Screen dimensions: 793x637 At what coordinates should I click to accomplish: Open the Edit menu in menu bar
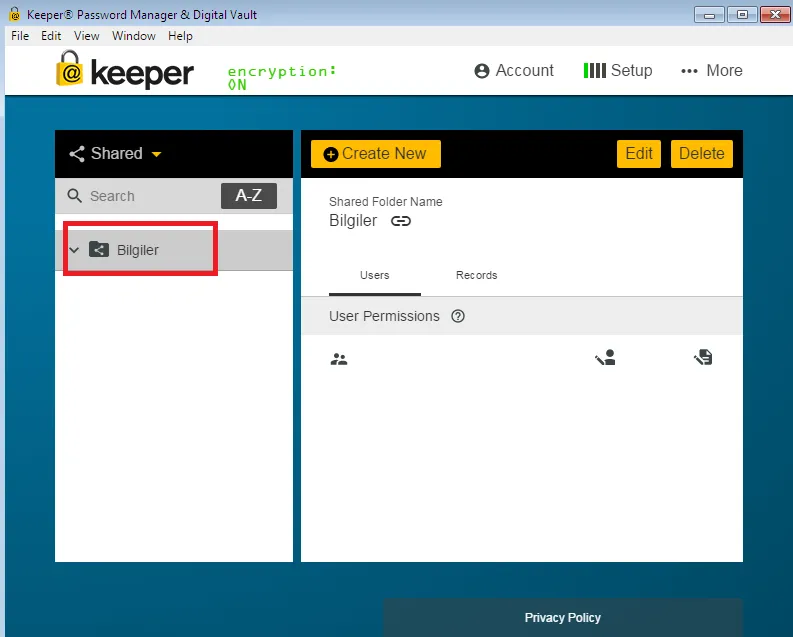coord(51,36)
